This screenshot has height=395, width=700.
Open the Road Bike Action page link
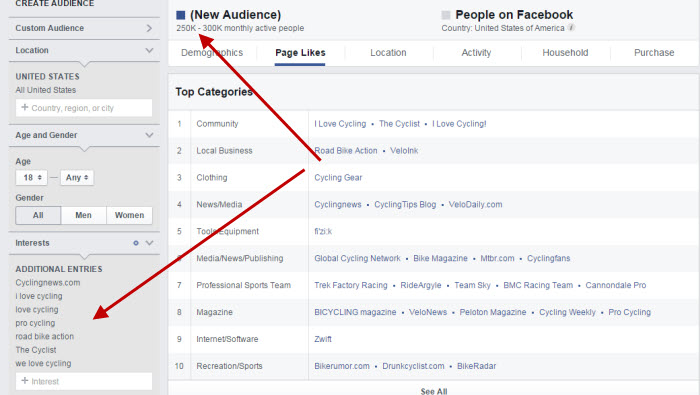346,150
